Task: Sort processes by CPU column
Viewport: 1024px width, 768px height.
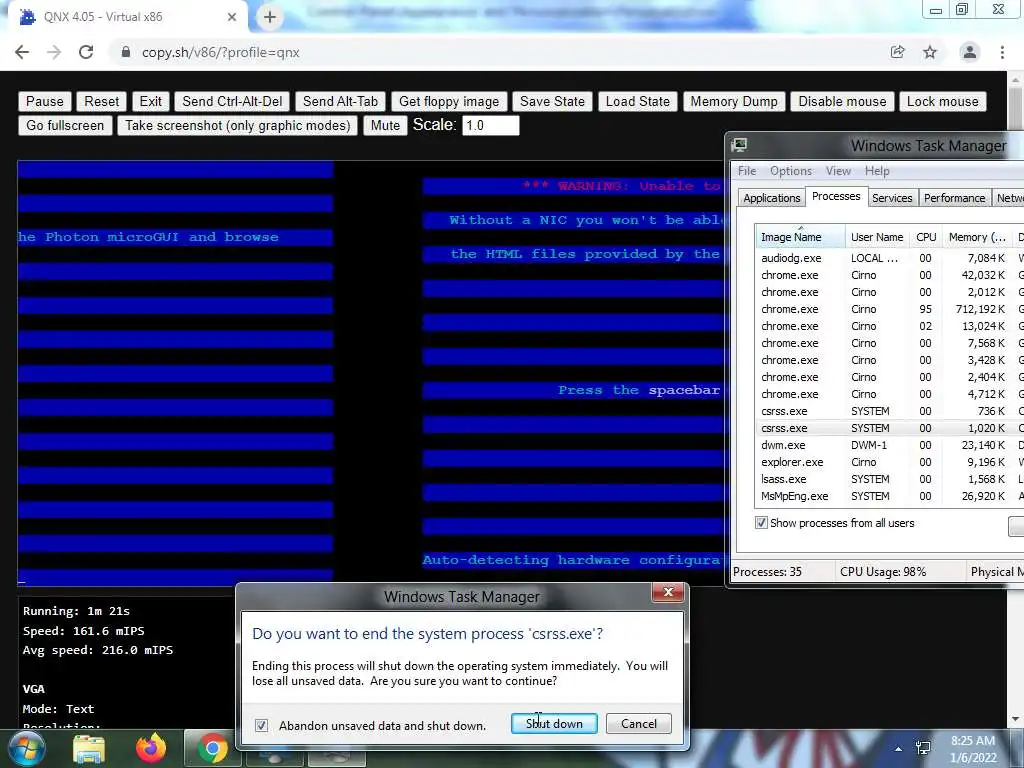Action: click(x=926, y=237)
